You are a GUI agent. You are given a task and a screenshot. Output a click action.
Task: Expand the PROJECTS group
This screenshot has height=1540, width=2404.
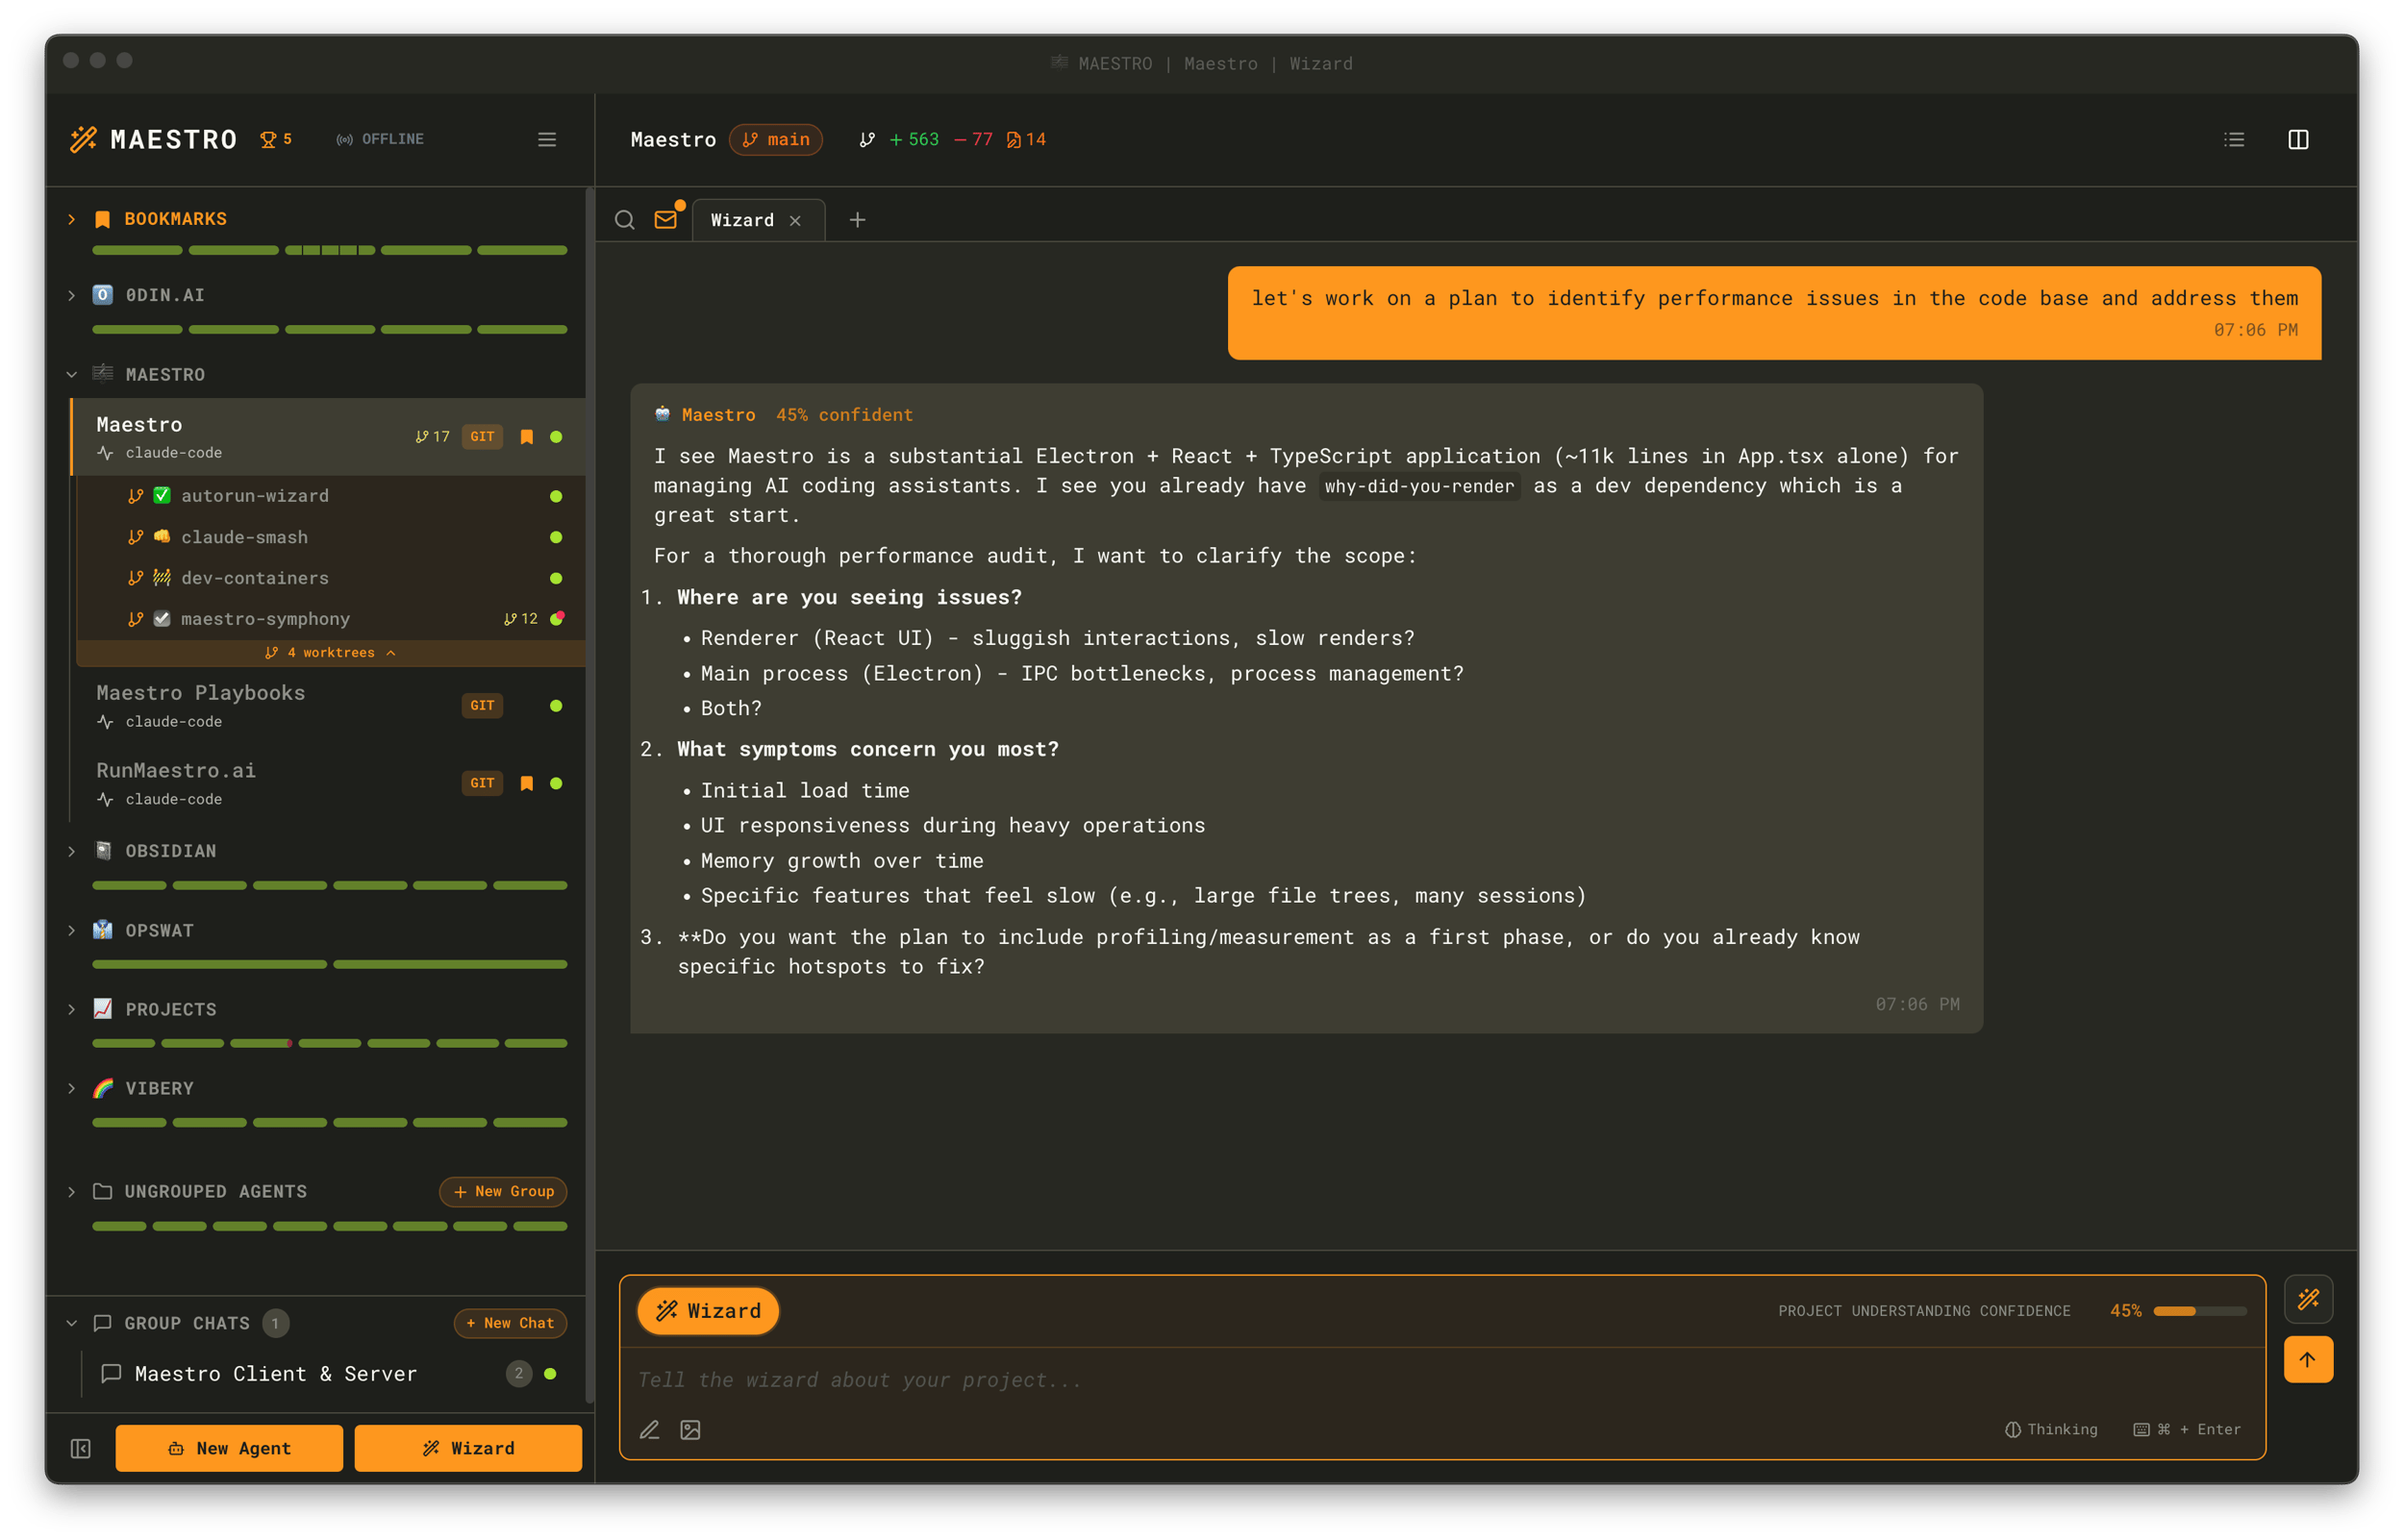coord(72,1009)
